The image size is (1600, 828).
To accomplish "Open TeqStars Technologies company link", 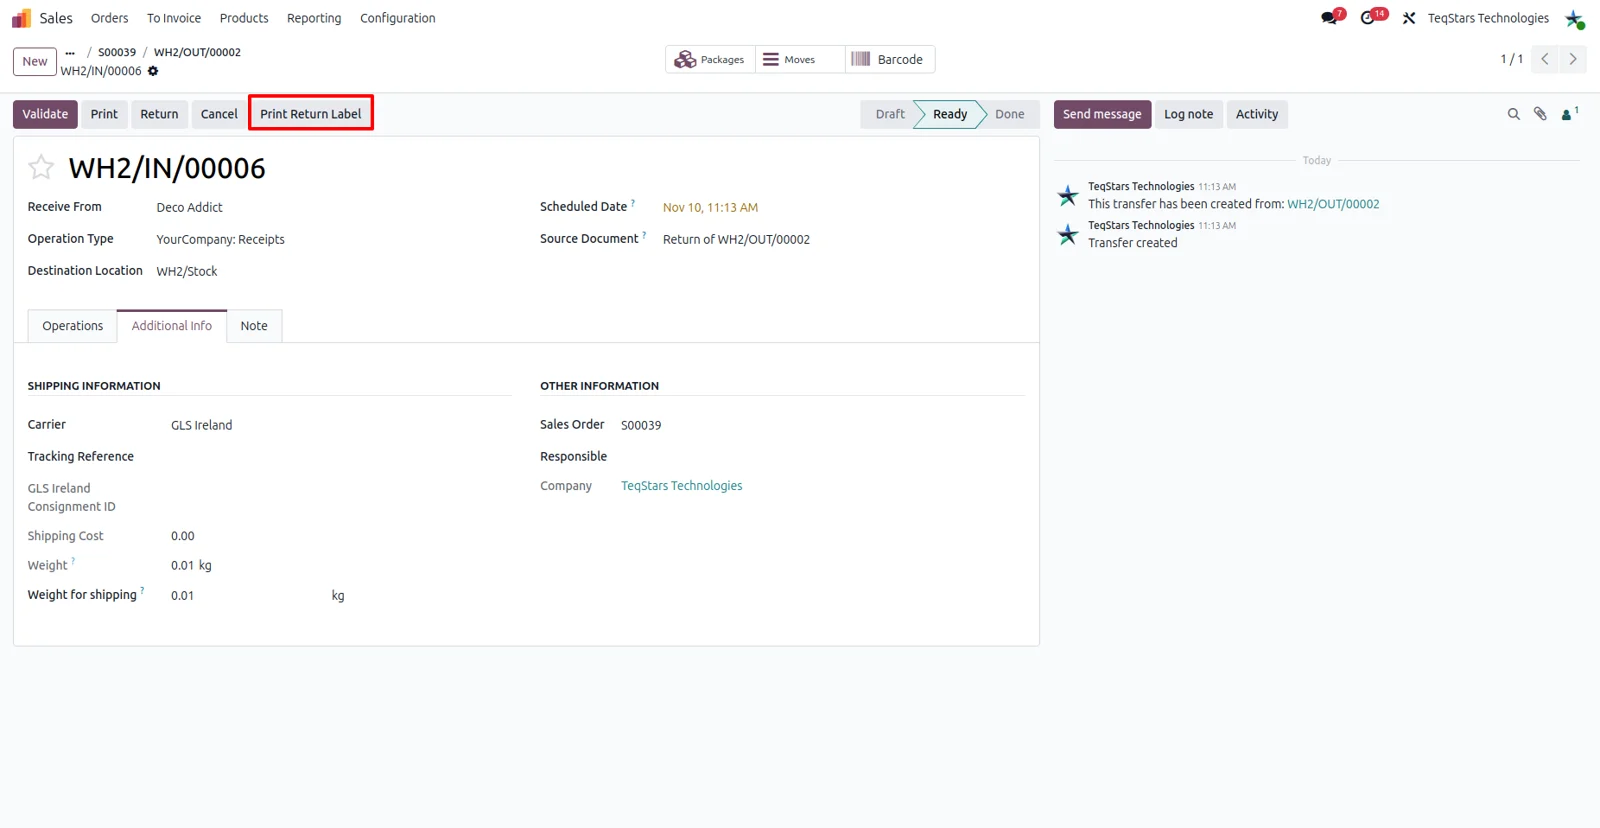I will pyautogui.click(x=682, y=486).
